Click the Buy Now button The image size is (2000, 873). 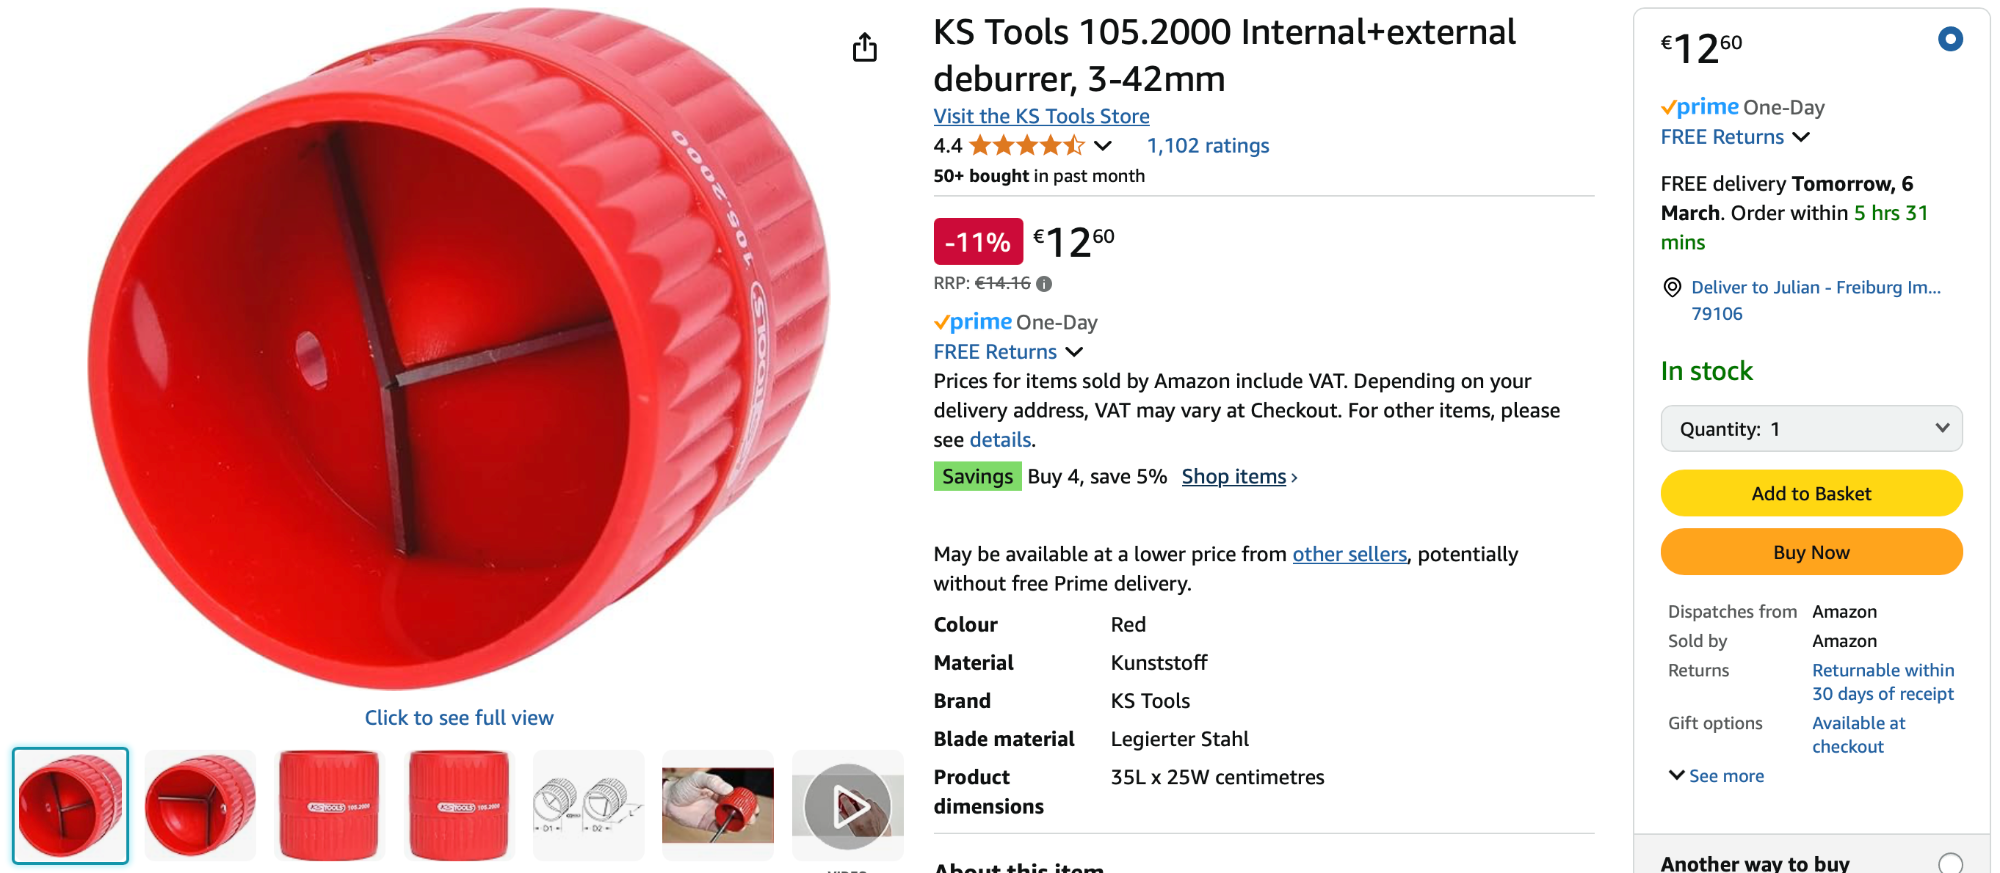pos(1811,552)
